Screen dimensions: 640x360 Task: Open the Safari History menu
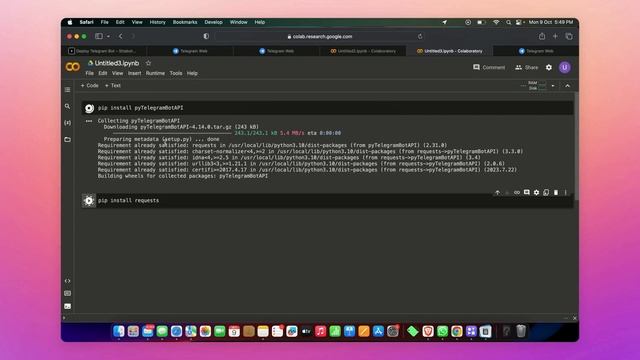point(158,22)
